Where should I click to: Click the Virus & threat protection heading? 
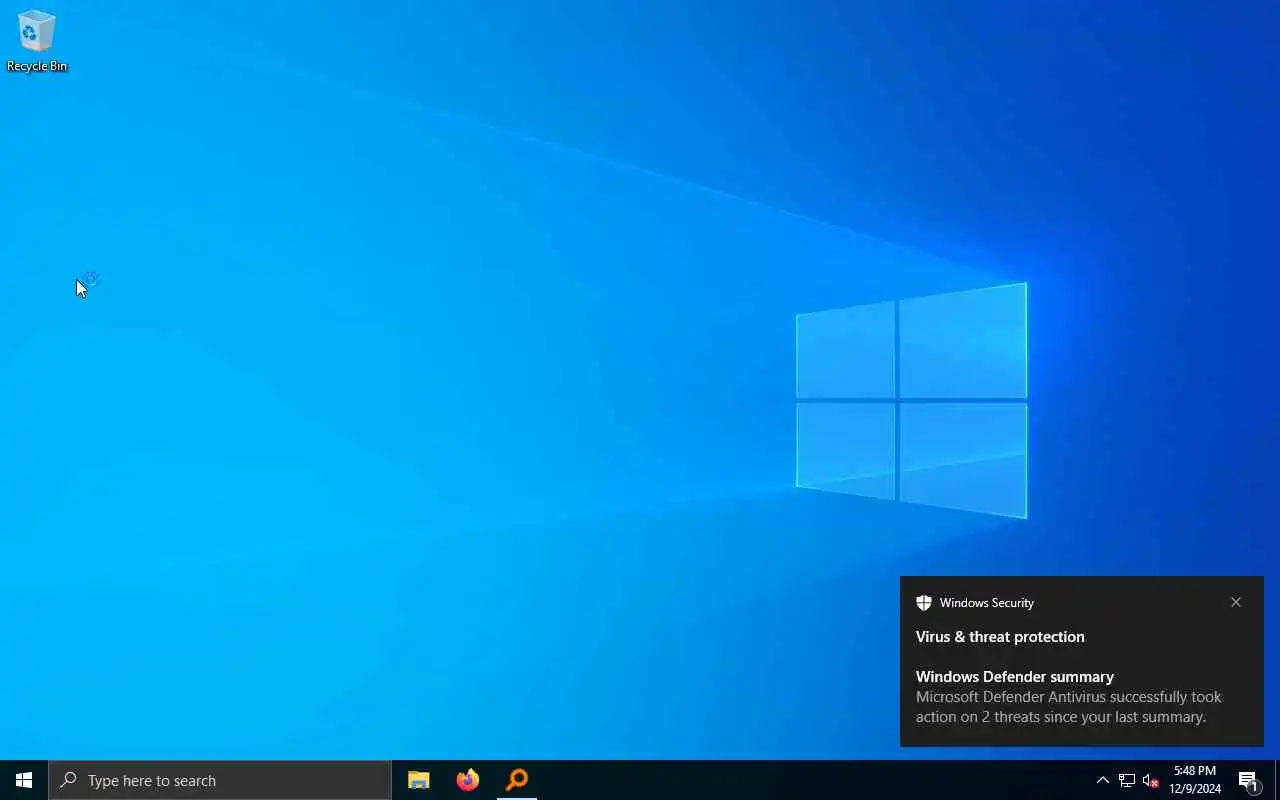(x=1000, y=637)
